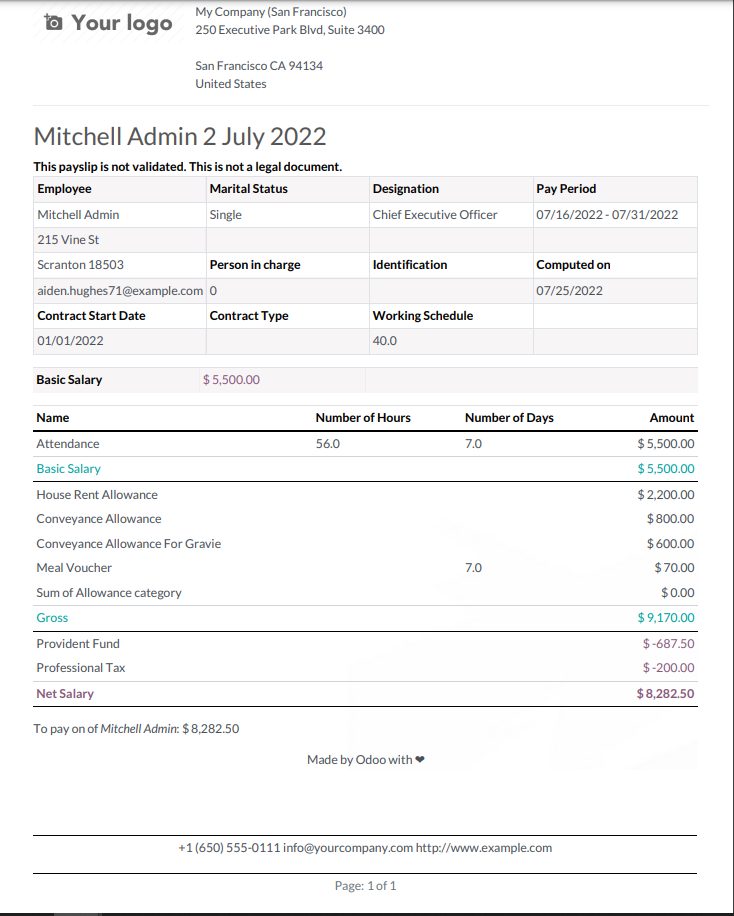This screenshot has height=916, width=734.
Task: Click the company name 'My Company (San Francisco)'
Action: tap(271, 12)
